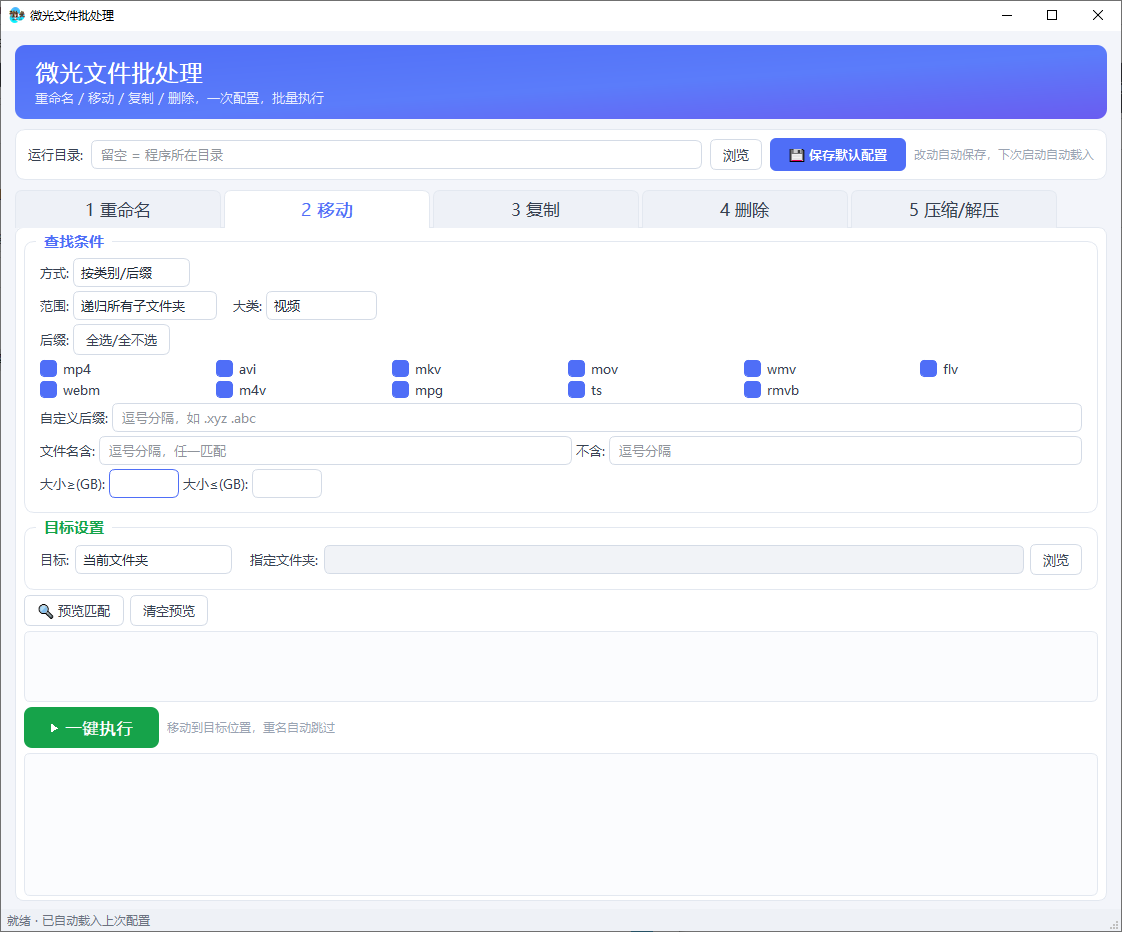Expand the 目标 dropdown showing 当前文件夹

click(154, 560)
